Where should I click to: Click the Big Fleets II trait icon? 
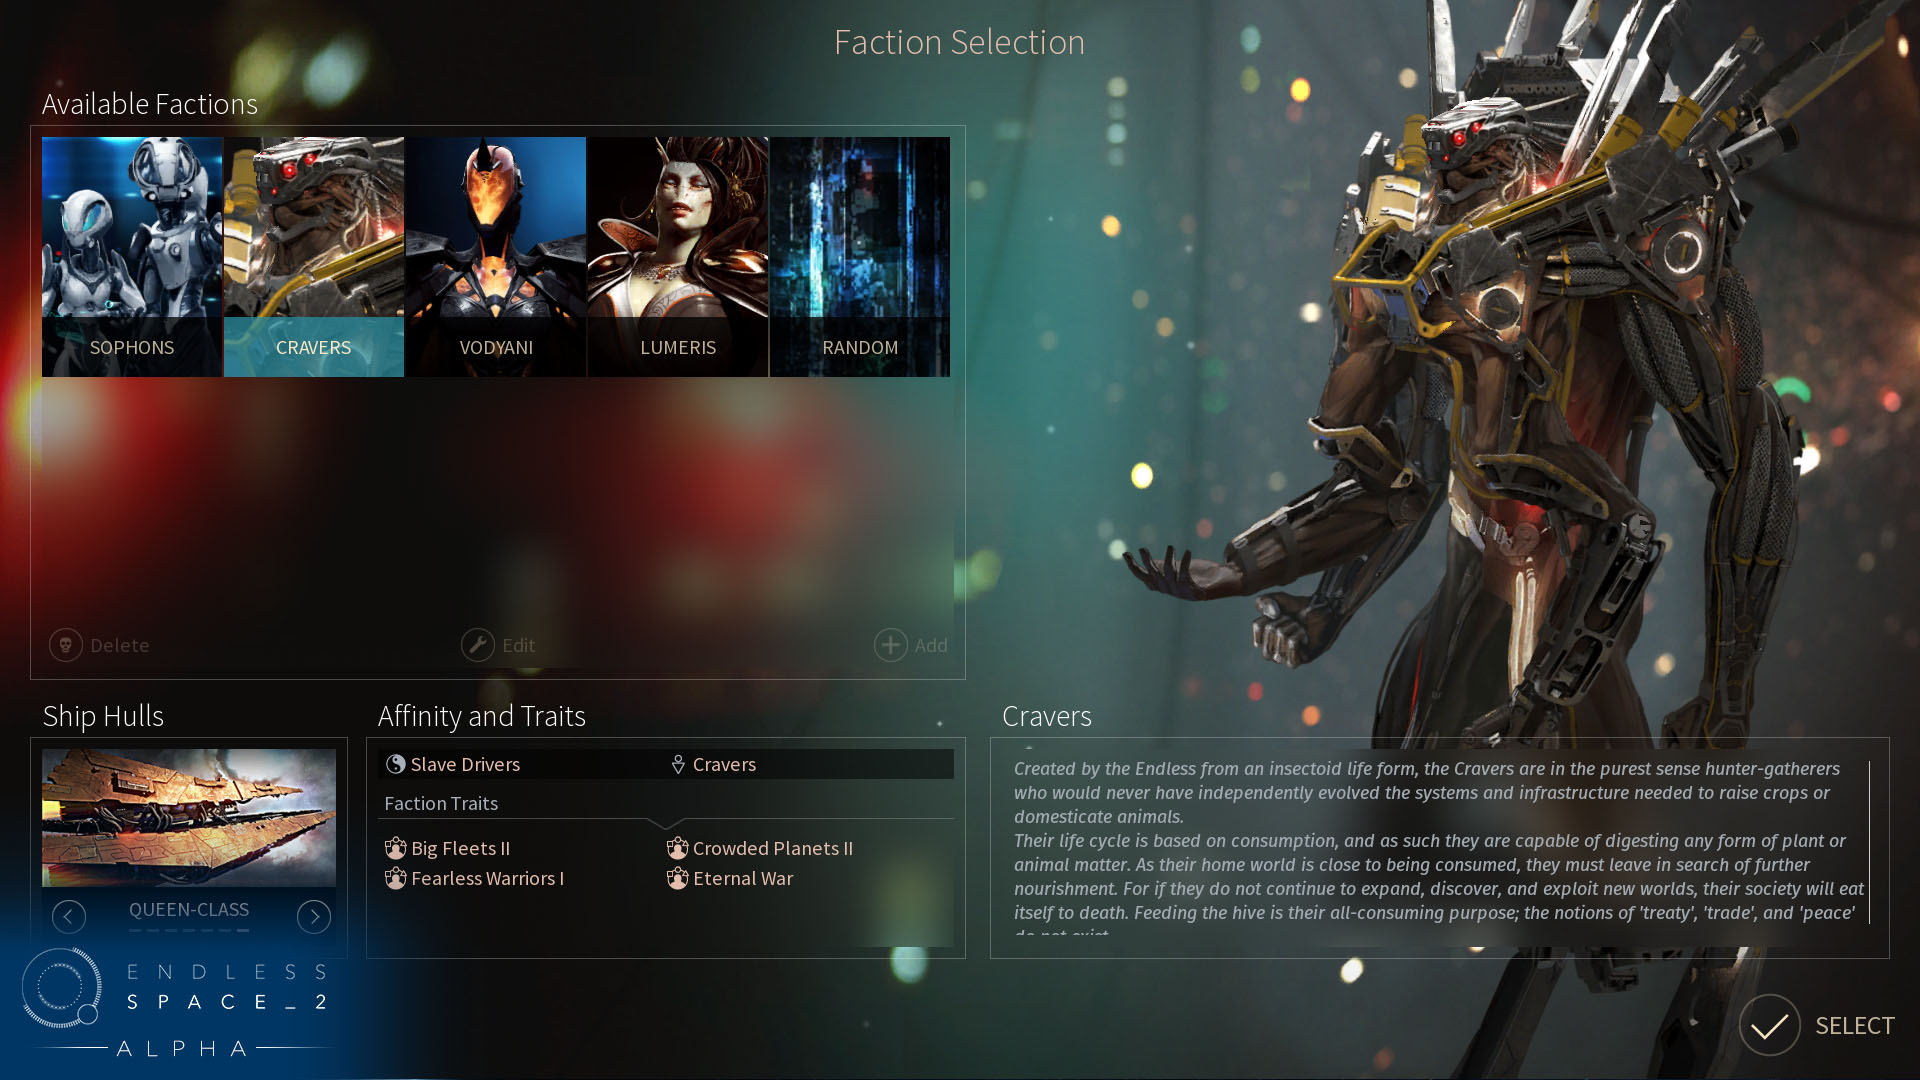pyautogui.click(x=396, y=847)
